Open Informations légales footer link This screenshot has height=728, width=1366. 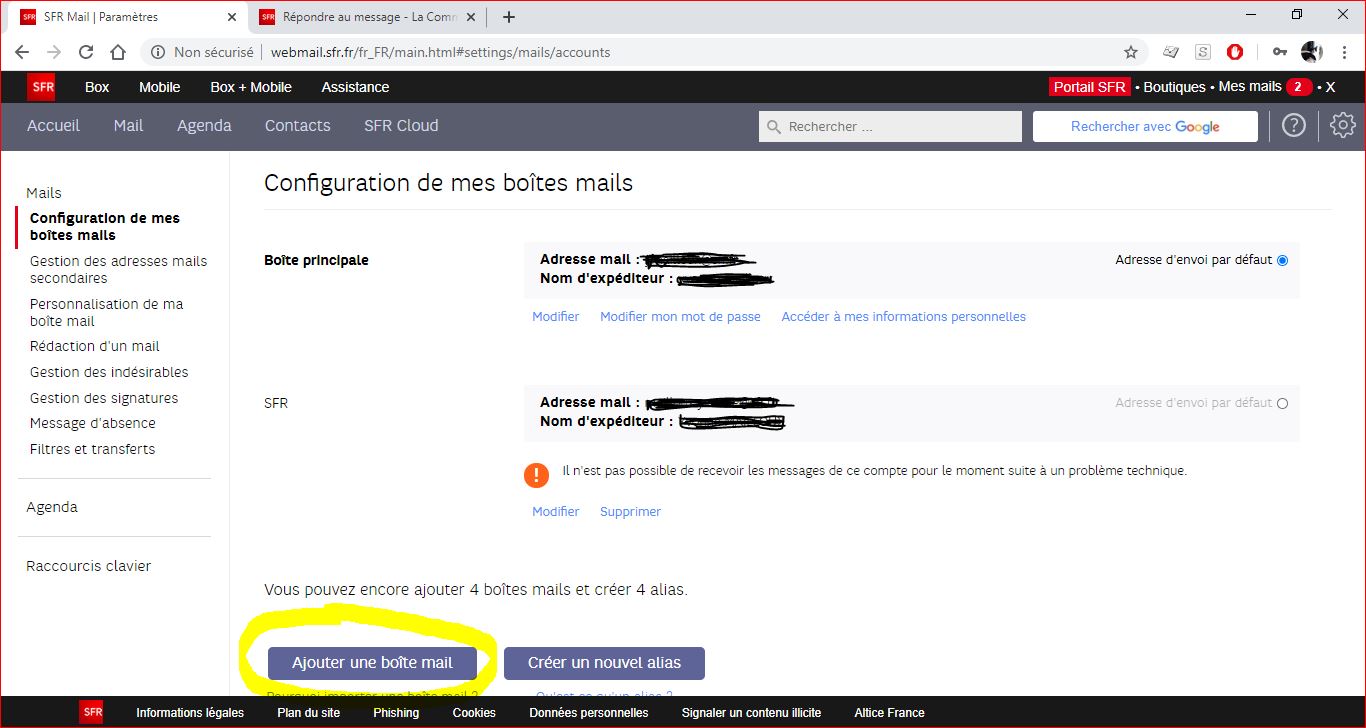point(190,713)
